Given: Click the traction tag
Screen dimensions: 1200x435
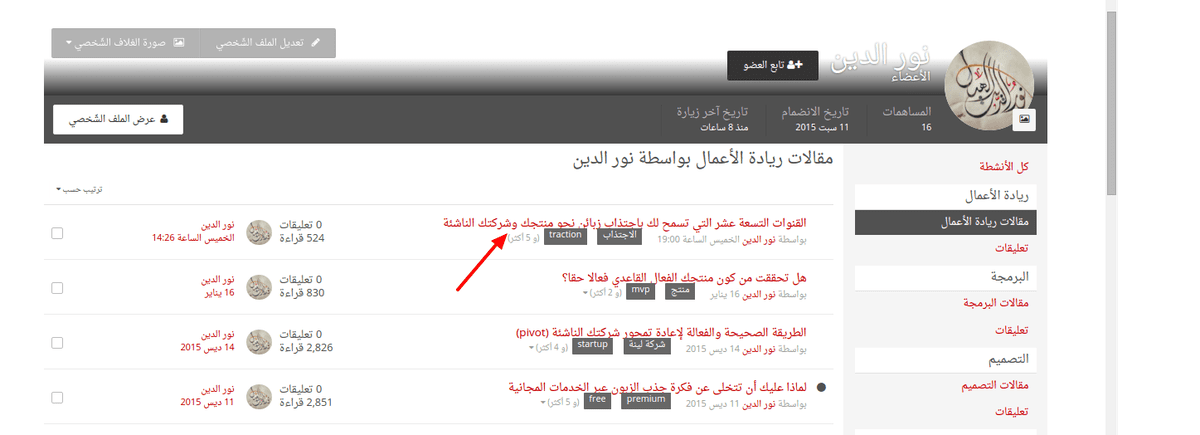Looking at the screenshot, I should point(565,237).
